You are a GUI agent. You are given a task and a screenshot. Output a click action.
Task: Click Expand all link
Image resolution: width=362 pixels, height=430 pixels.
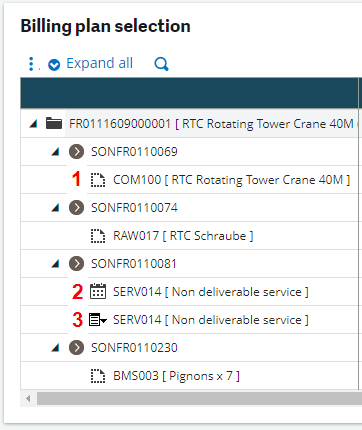pyautogui.click(x=90, y=63)
